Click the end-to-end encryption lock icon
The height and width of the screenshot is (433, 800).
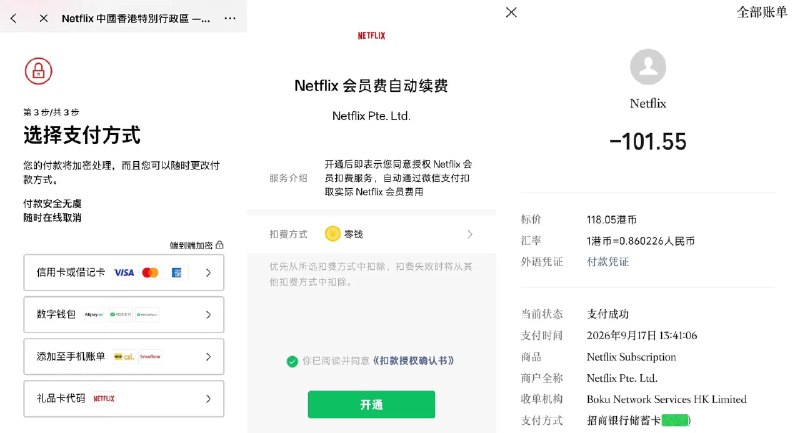(x=219, y=245)
